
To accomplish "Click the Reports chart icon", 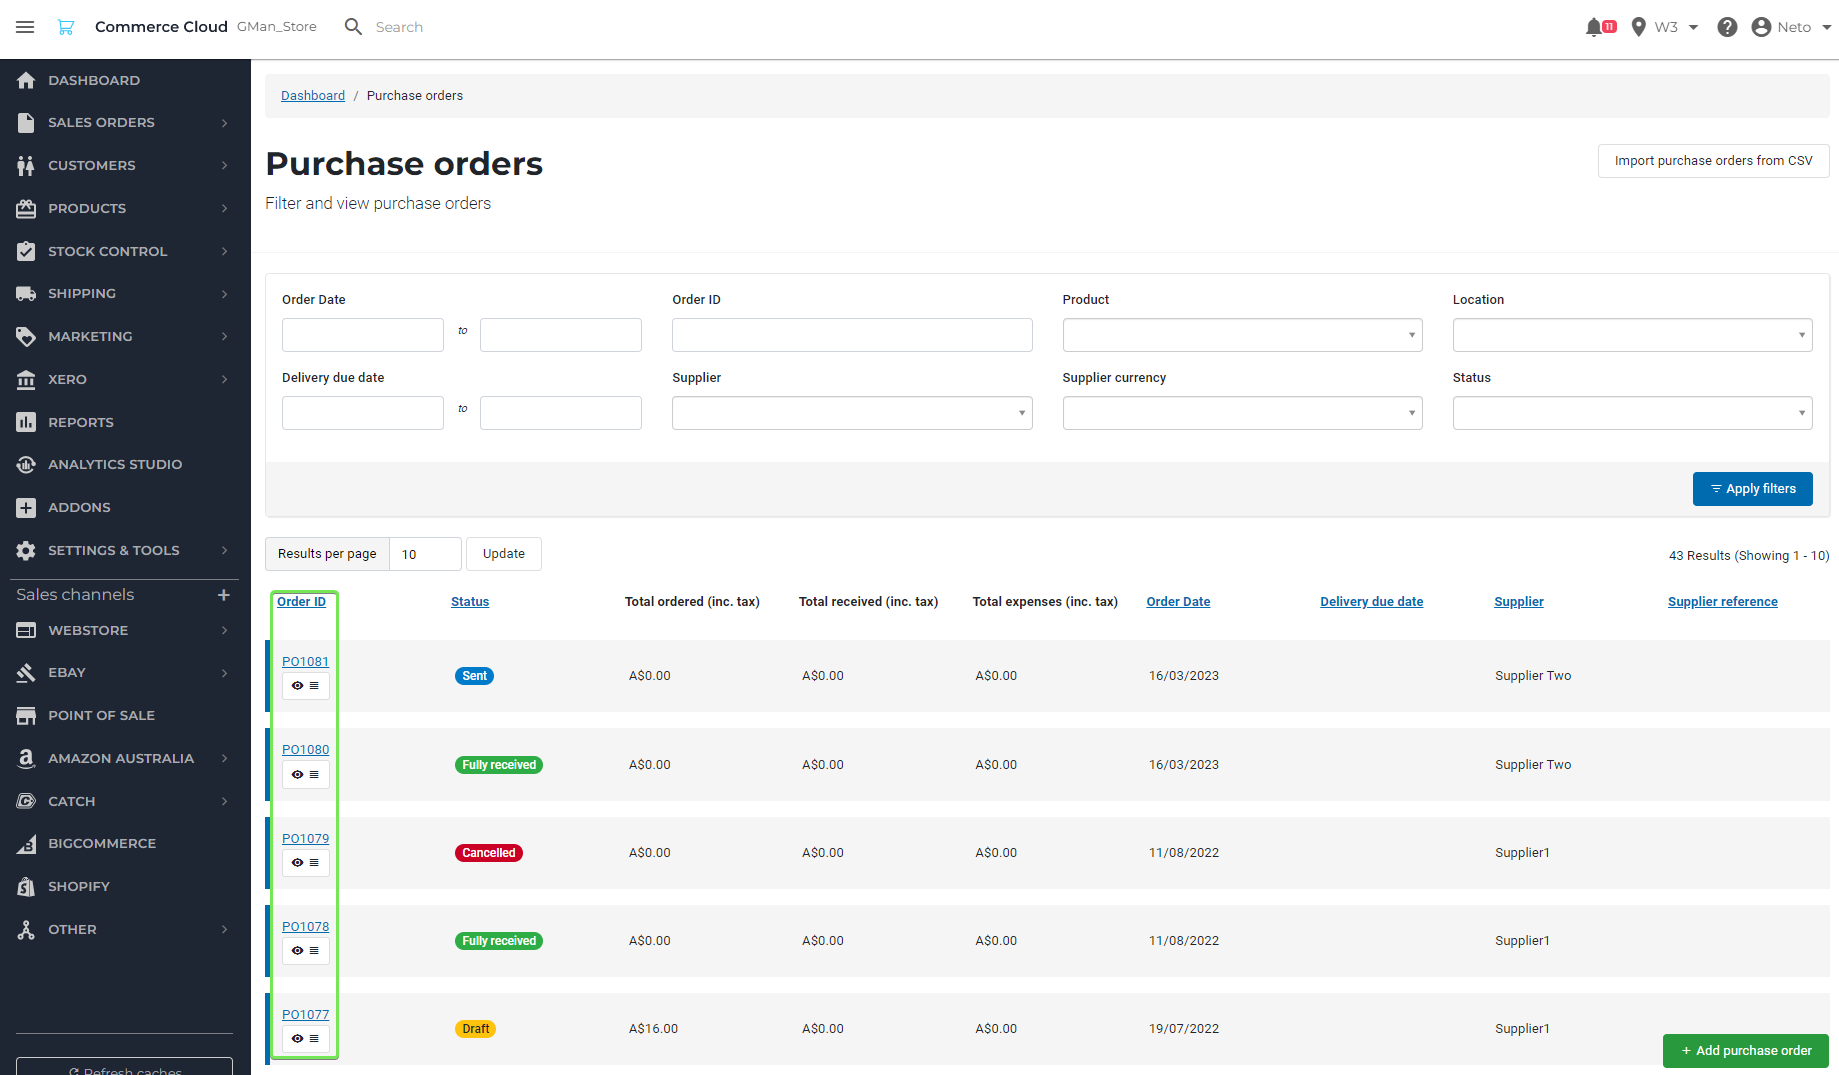I will coord(26,422).
